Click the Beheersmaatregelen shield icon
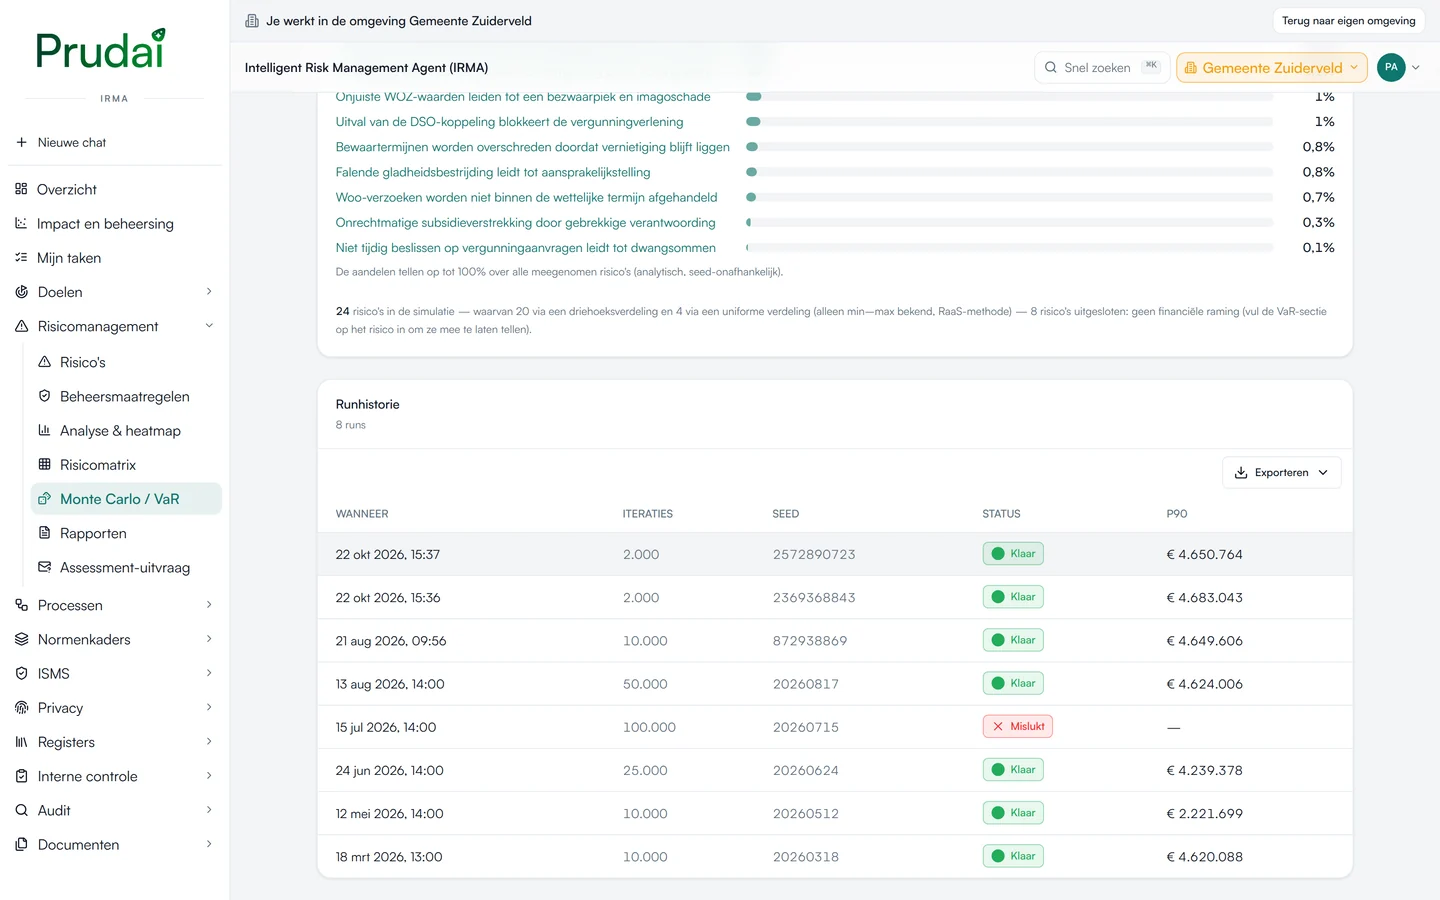1440x900 pixels. coord(44,396)
